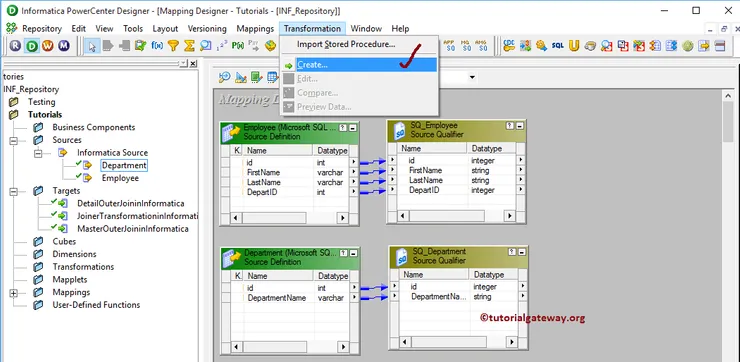This screenshot has height=362, width=740.
Task: Select the Cubes folder in the tree
Action: pyautogui.click(x=64, y=242)
